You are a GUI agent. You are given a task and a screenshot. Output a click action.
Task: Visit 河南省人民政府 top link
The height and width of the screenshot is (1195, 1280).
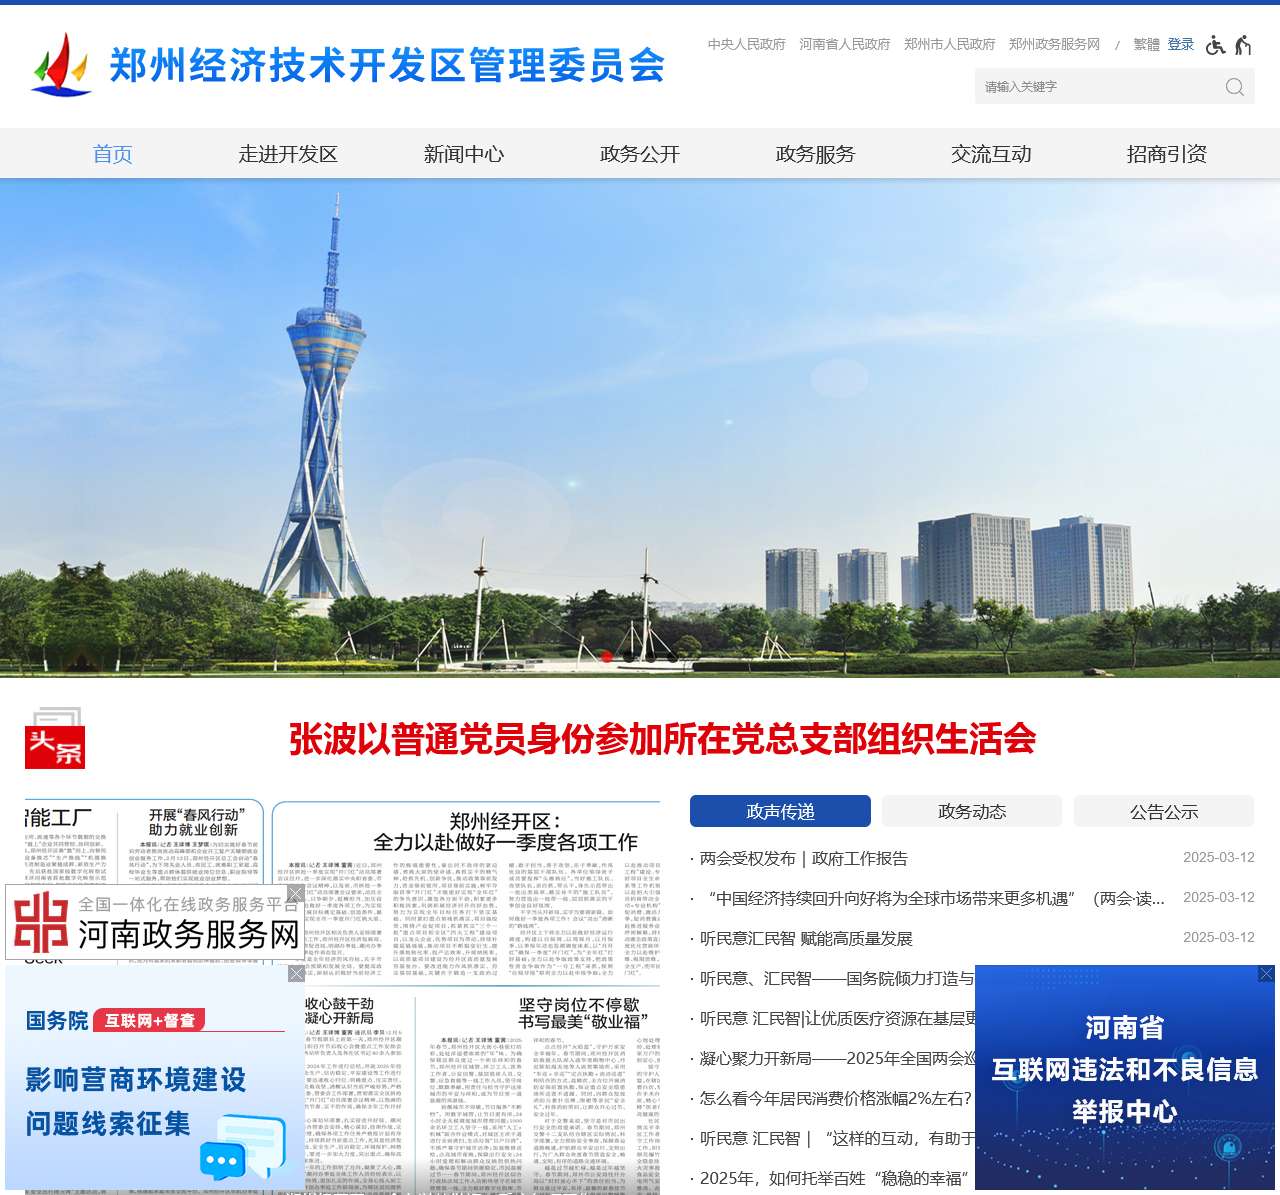pyautogui.click(x=845, y=44)
